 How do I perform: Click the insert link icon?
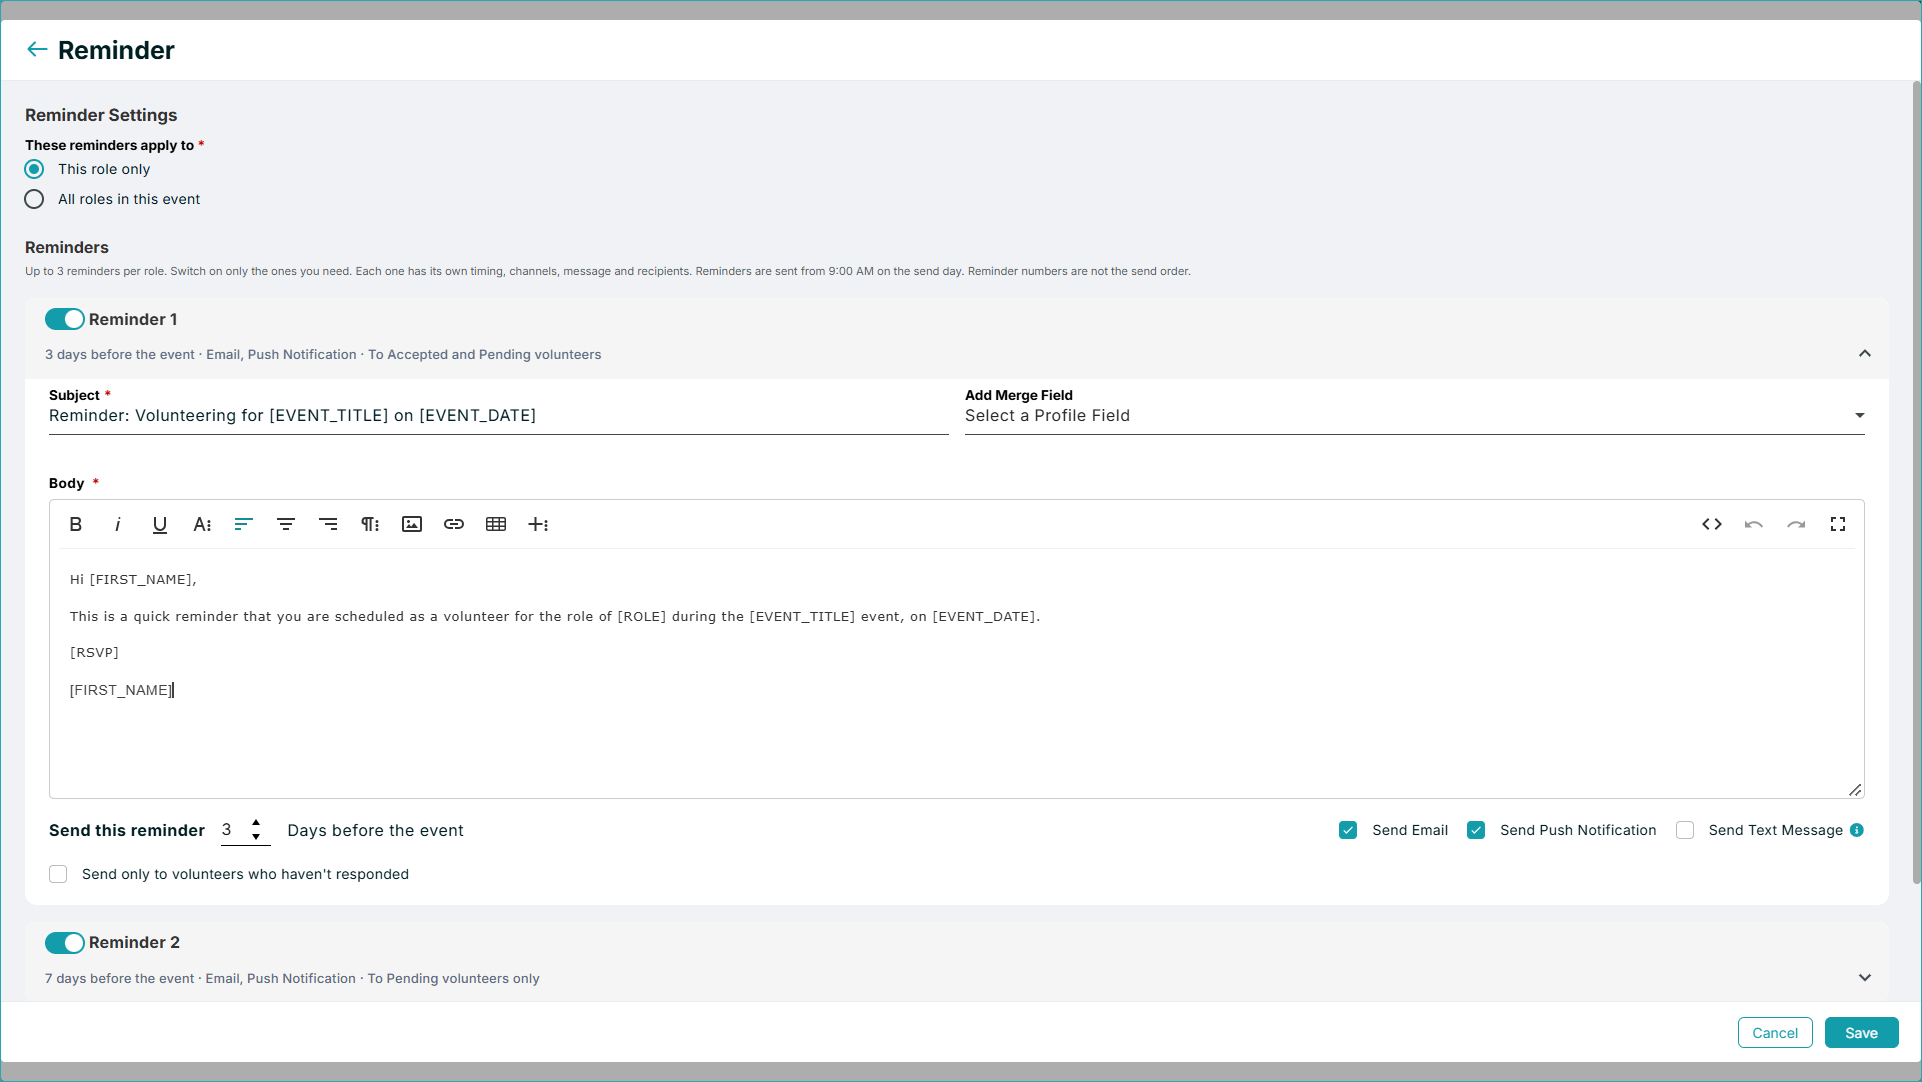coord(454,524)
